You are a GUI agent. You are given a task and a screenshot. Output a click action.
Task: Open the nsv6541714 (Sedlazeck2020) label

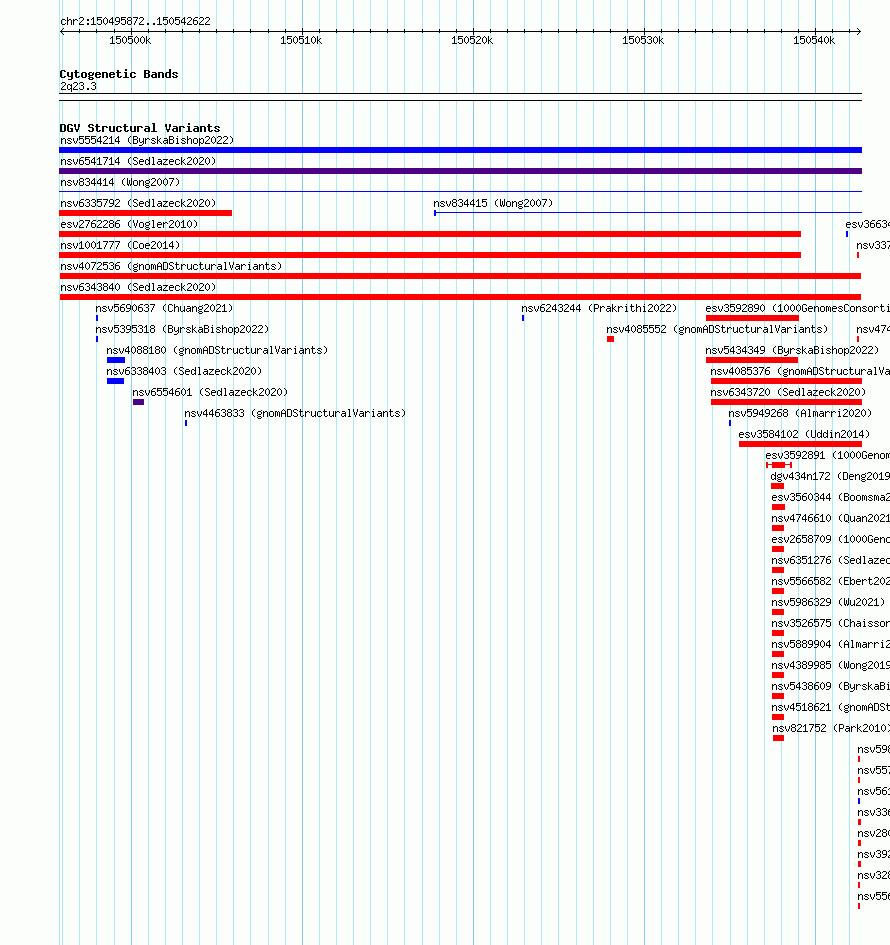pos(138,161)
